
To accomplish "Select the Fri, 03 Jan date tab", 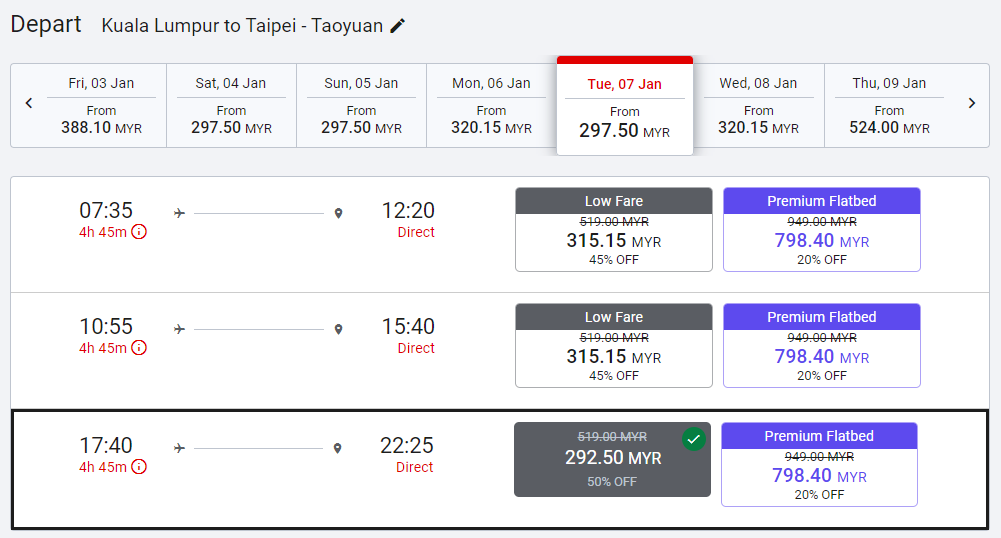I will point(101,105).
